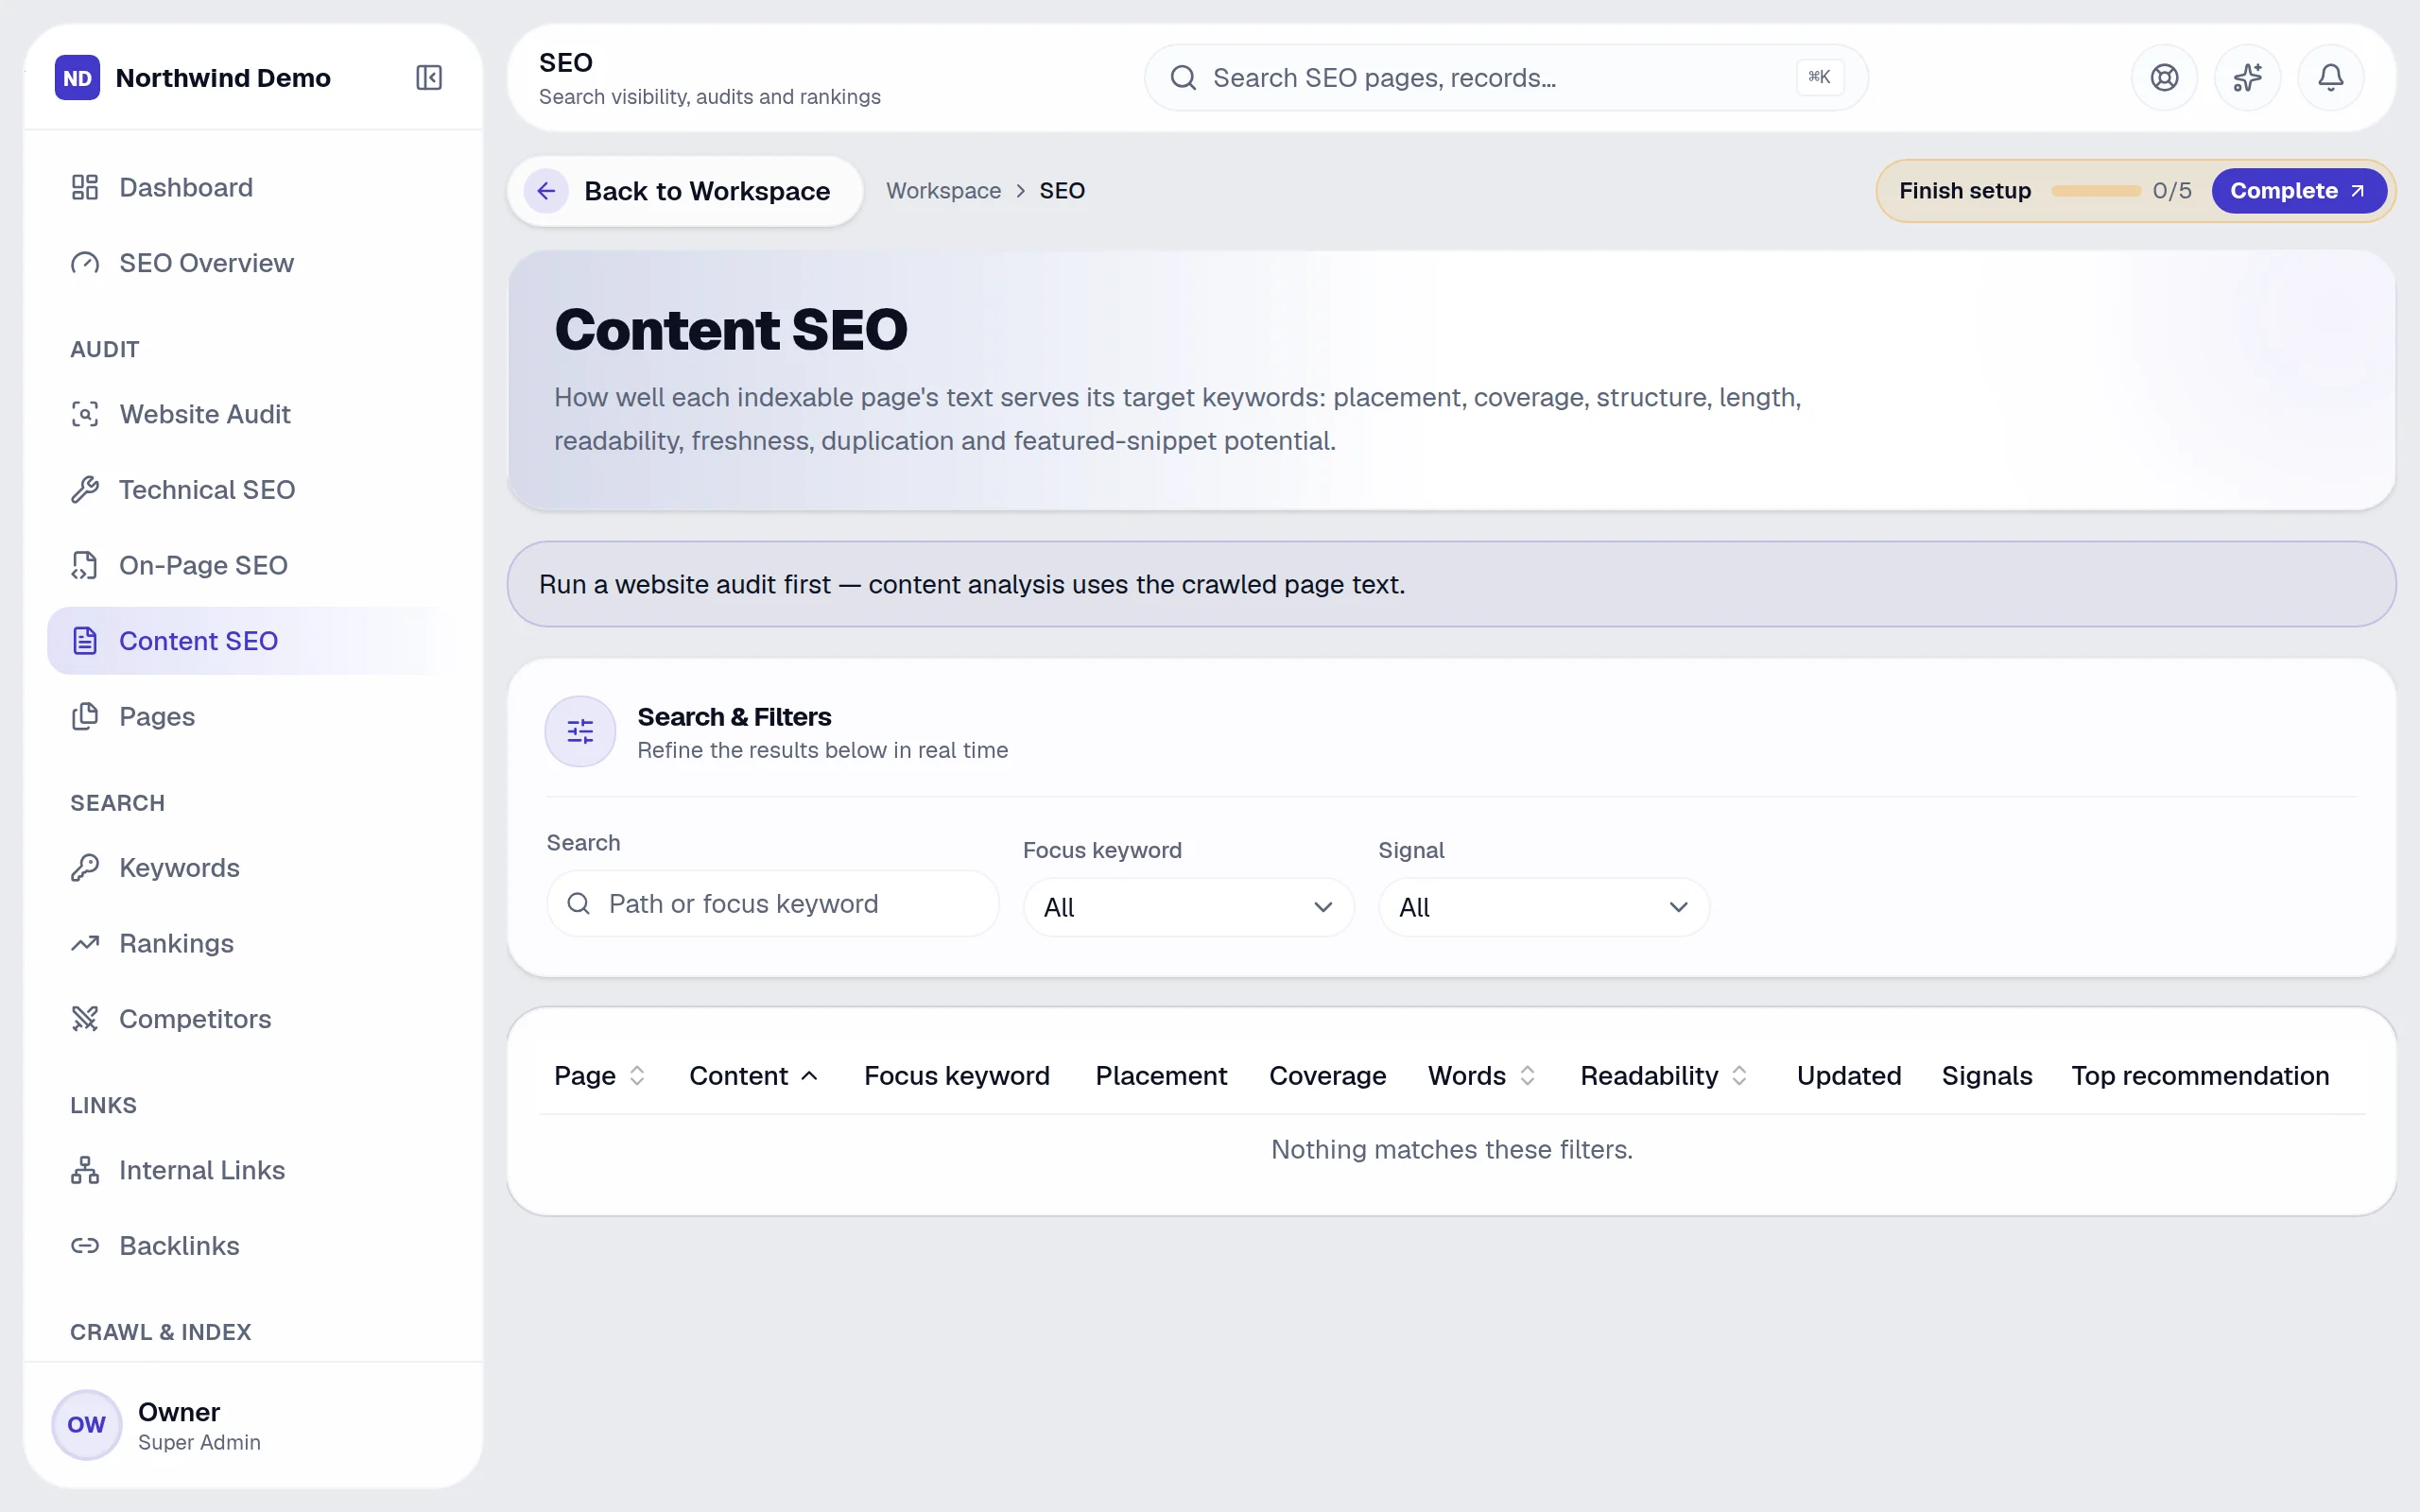The width and height of the screenshot is (2420, 1512).
Task: Sort table by Words column
Action: click(x=1481, y=1076)
